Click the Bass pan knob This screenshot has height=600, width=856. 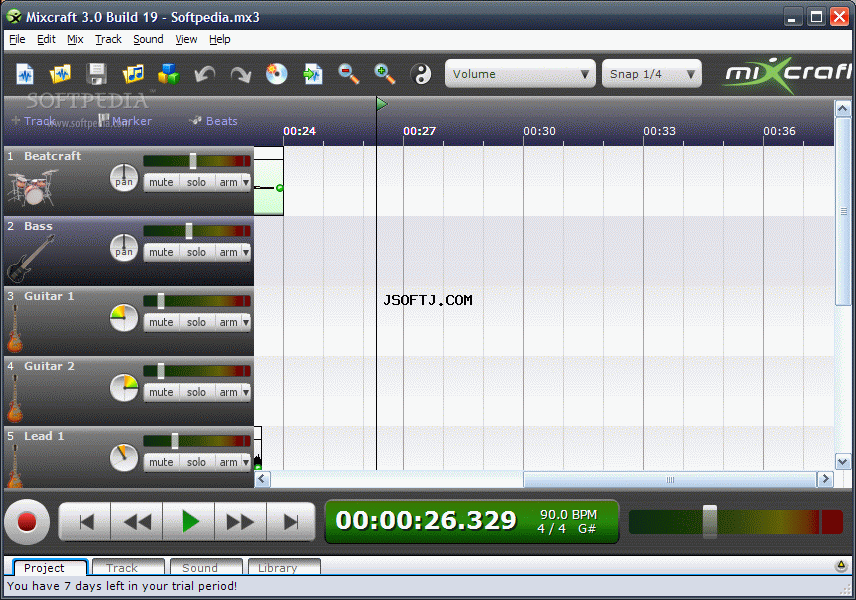click(x=124, y=248)
